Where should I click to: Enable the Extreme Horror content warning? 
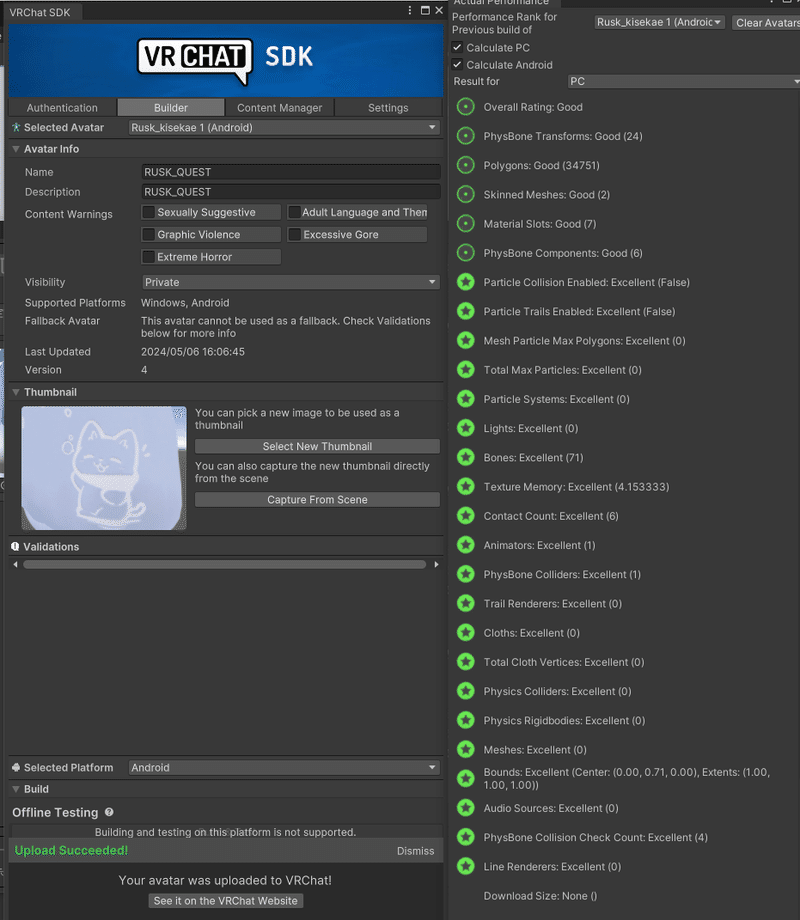[149, 256]
